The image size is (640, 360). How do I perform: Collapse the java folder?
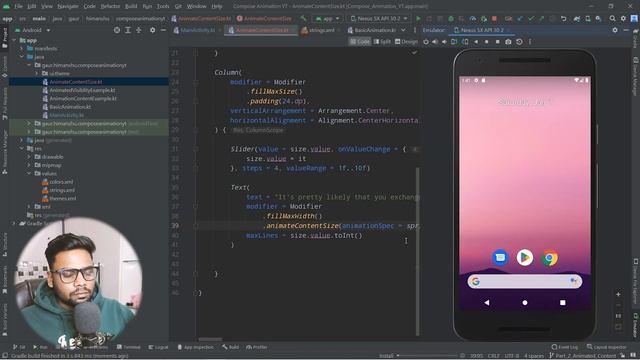tap(22, 57)
